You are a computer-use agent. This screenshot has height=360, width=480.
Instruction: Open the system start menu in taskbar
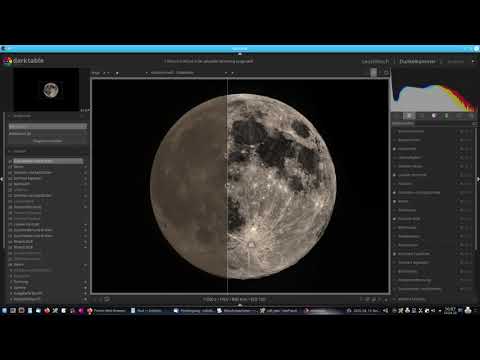pos(4,311)
